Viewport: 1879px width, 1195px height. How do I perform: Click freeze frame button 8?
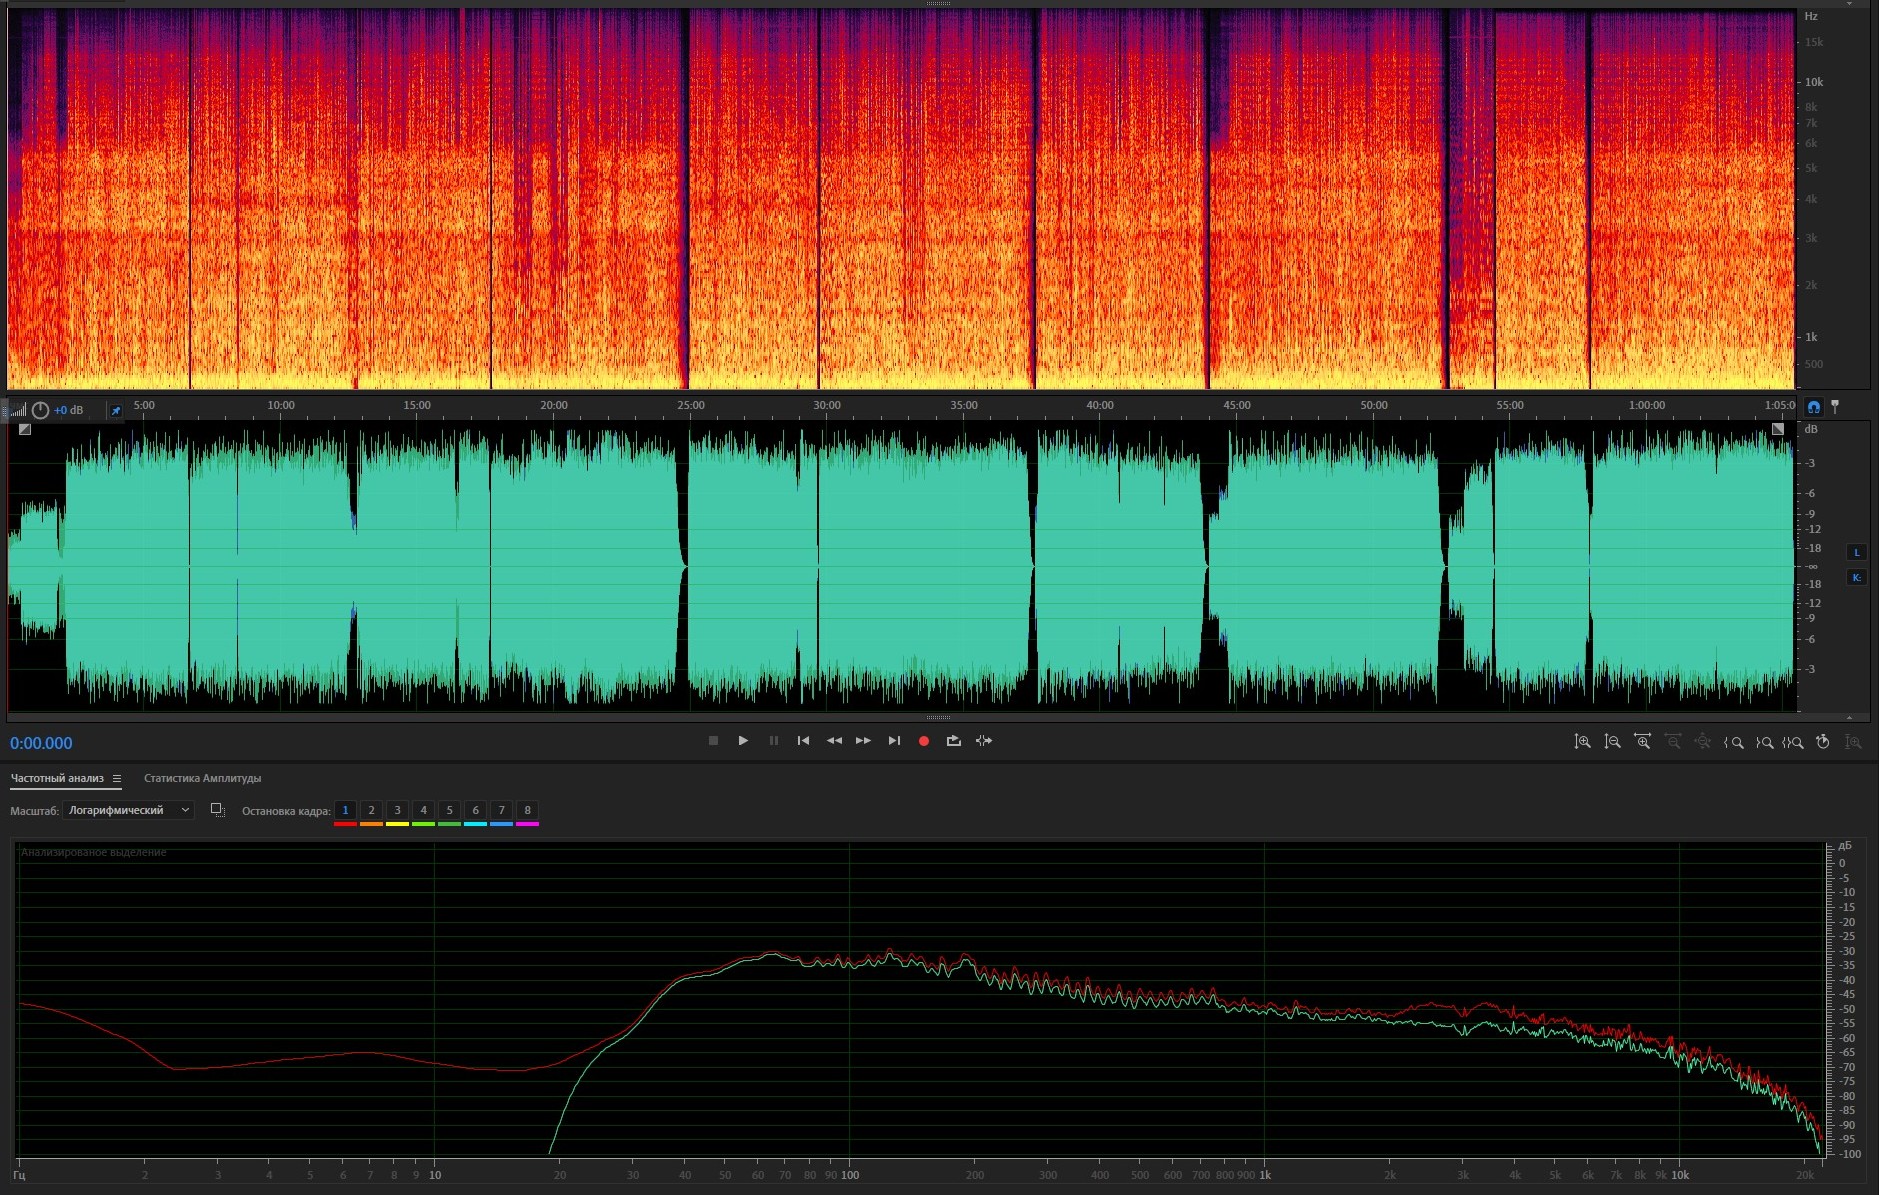point(527,810)
